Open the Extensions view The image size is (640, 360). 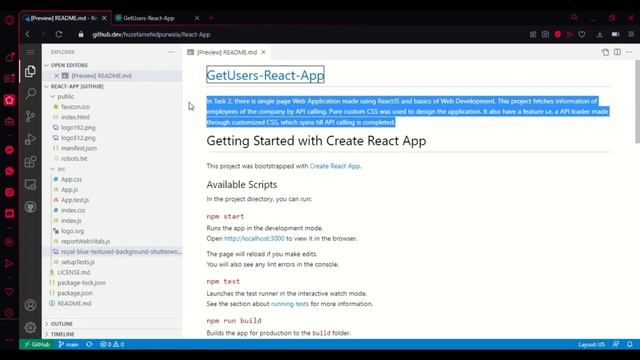click(30, 162)
